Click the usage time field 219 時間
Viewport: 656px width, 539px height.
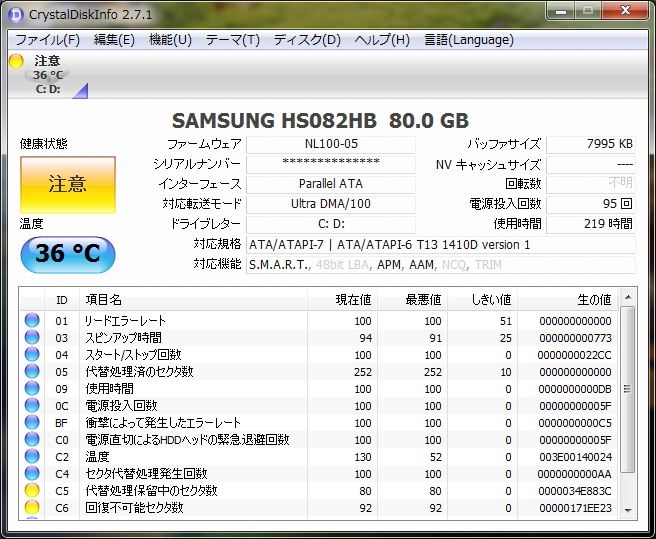click(591, 224)
